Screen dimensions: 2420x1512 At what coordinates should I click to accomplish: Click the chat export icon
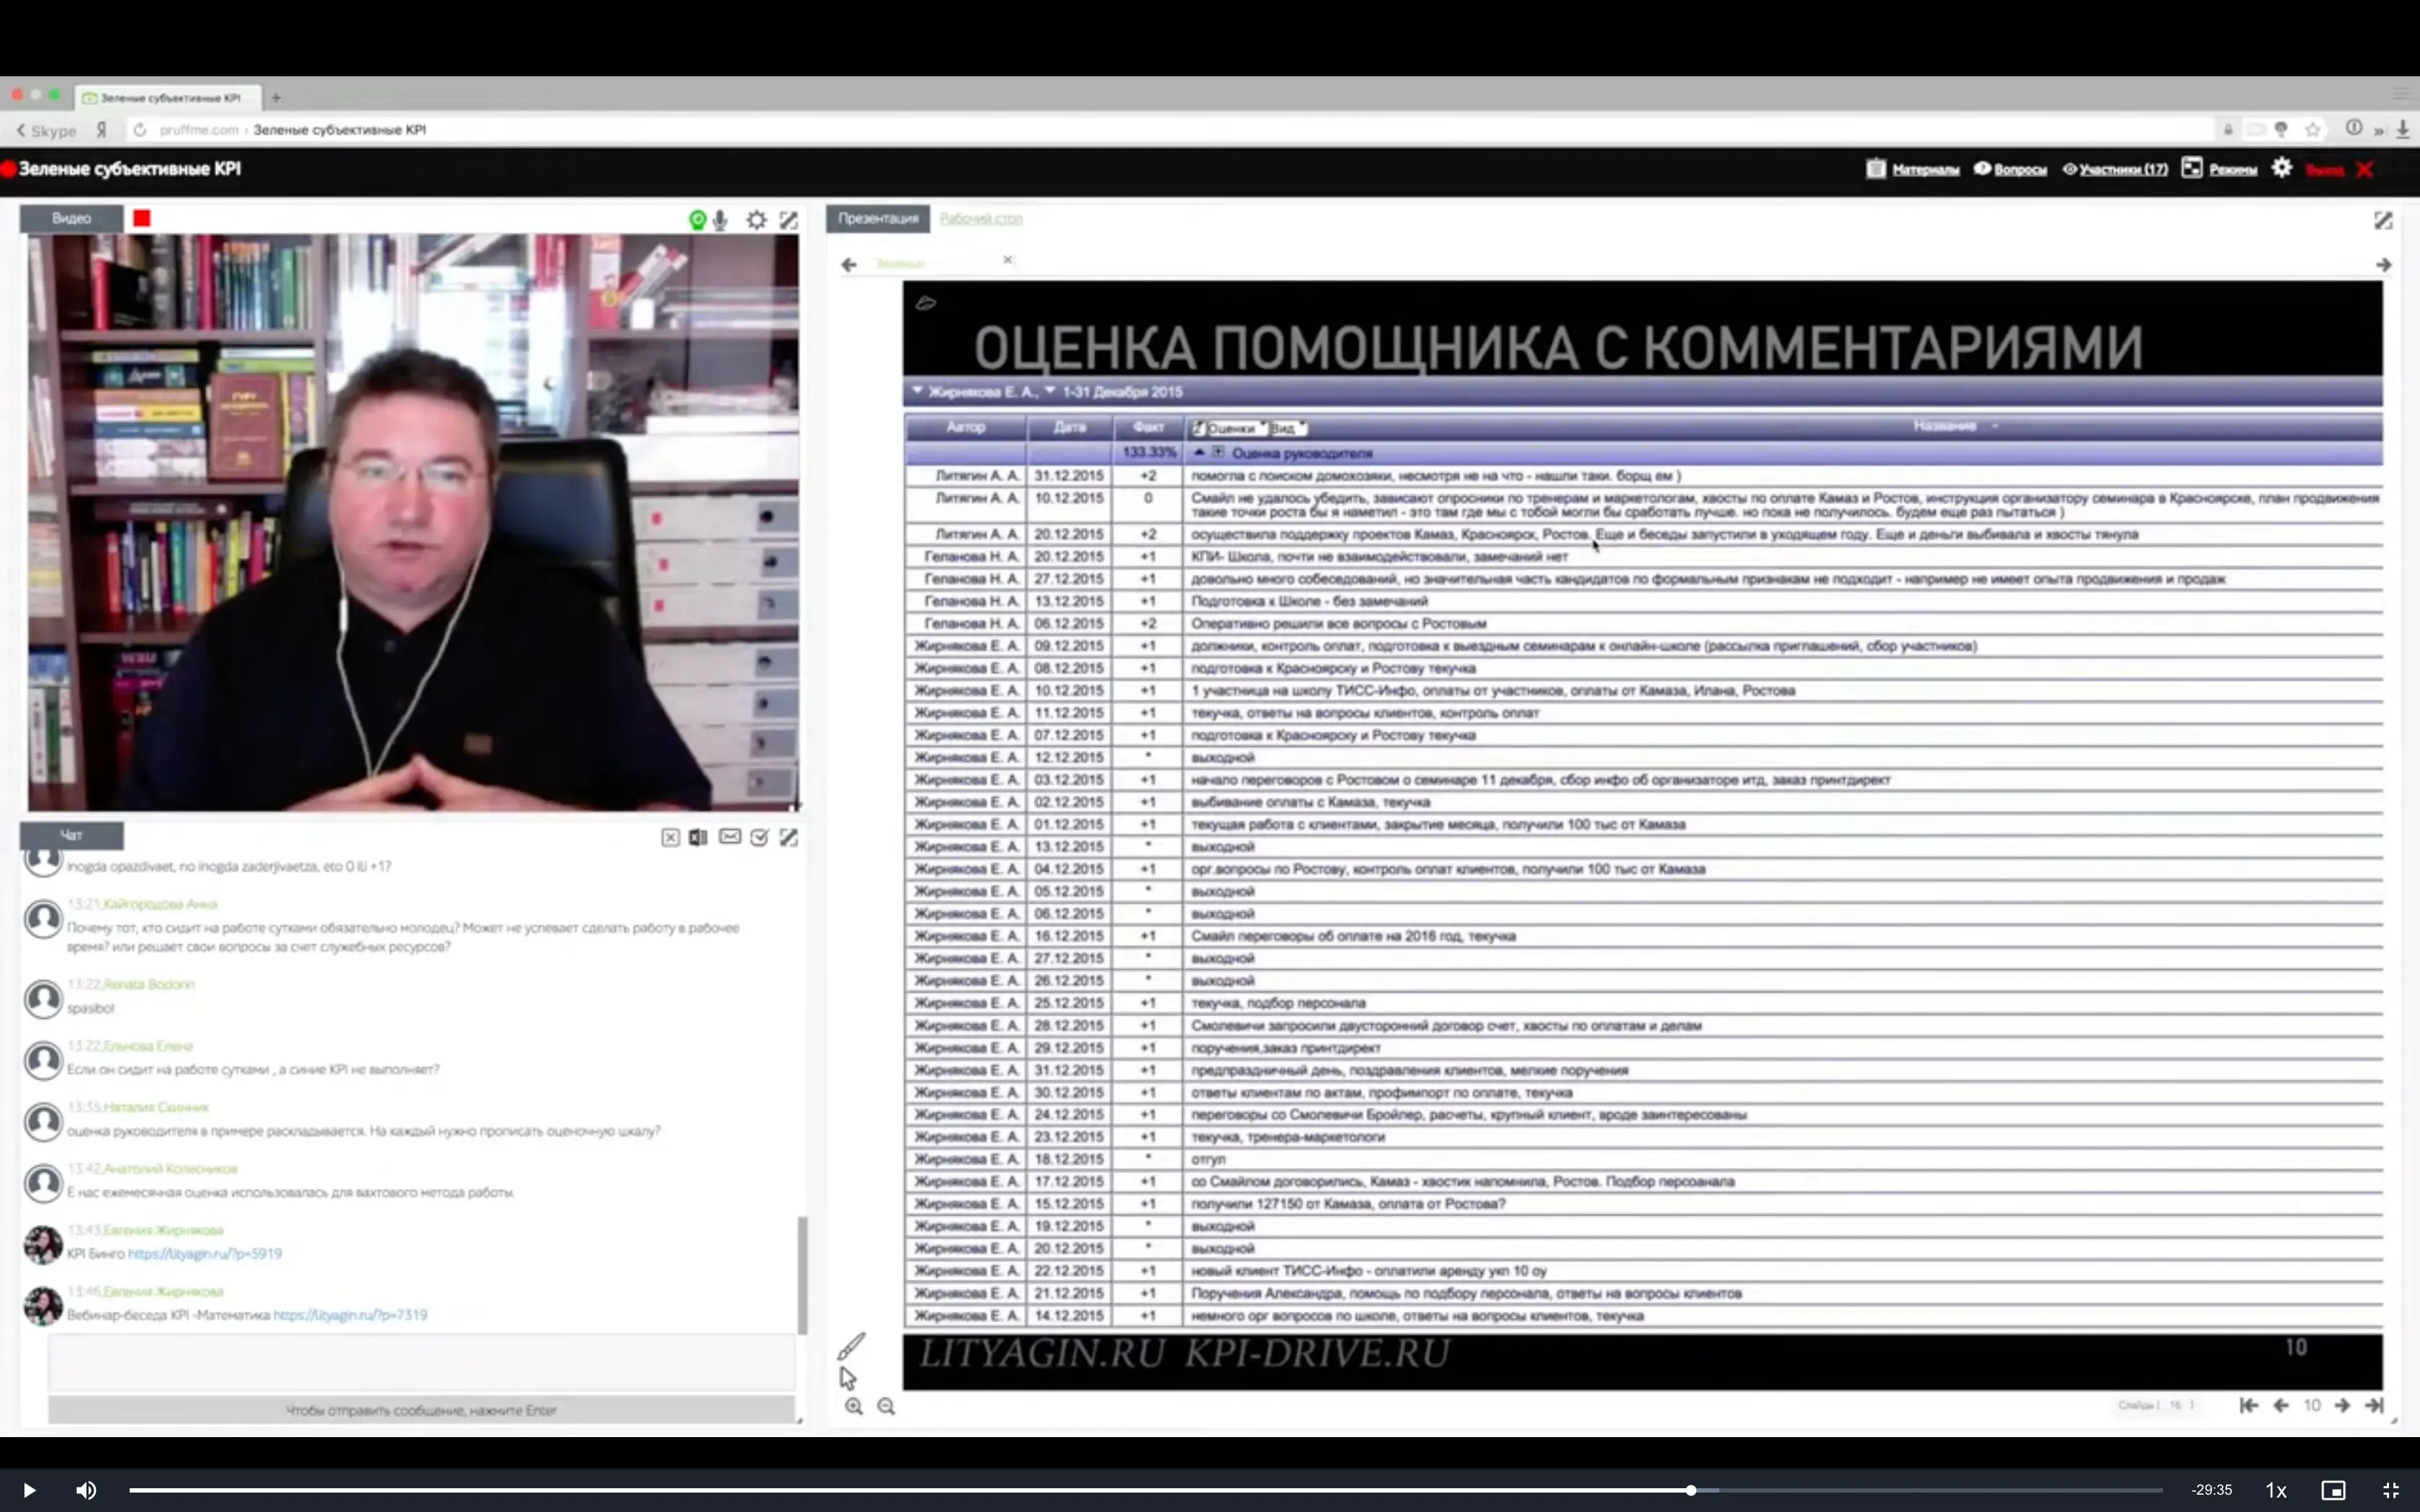pyautogui.click(x=698, y=837)
